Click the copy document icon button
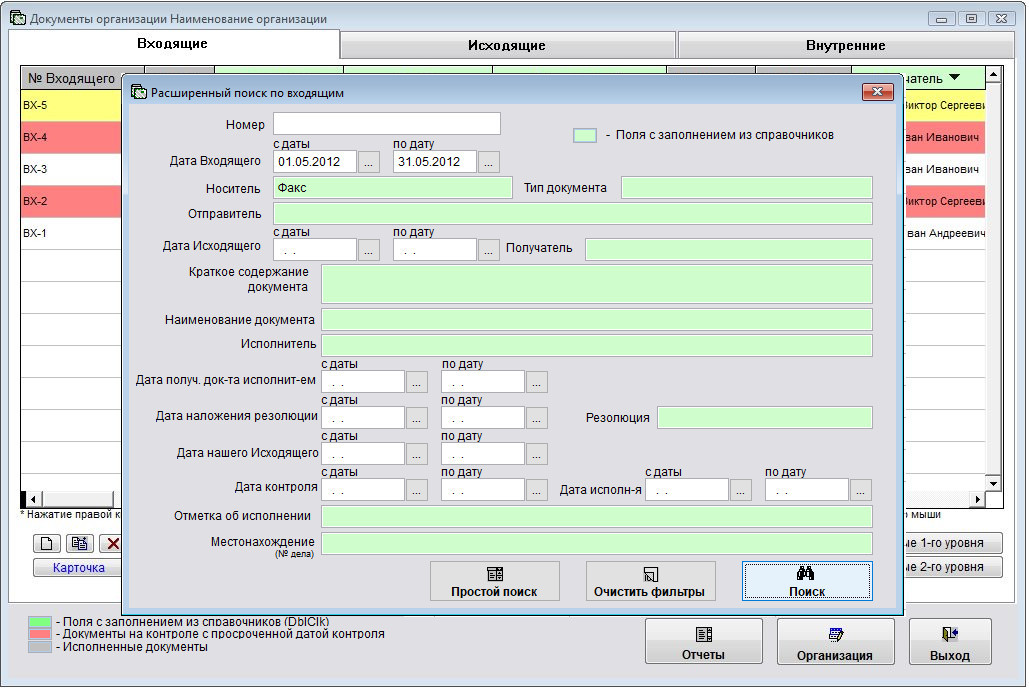The height and width of the screenshot is (690, 1029). pyautogui.click(x=79, y=543)
